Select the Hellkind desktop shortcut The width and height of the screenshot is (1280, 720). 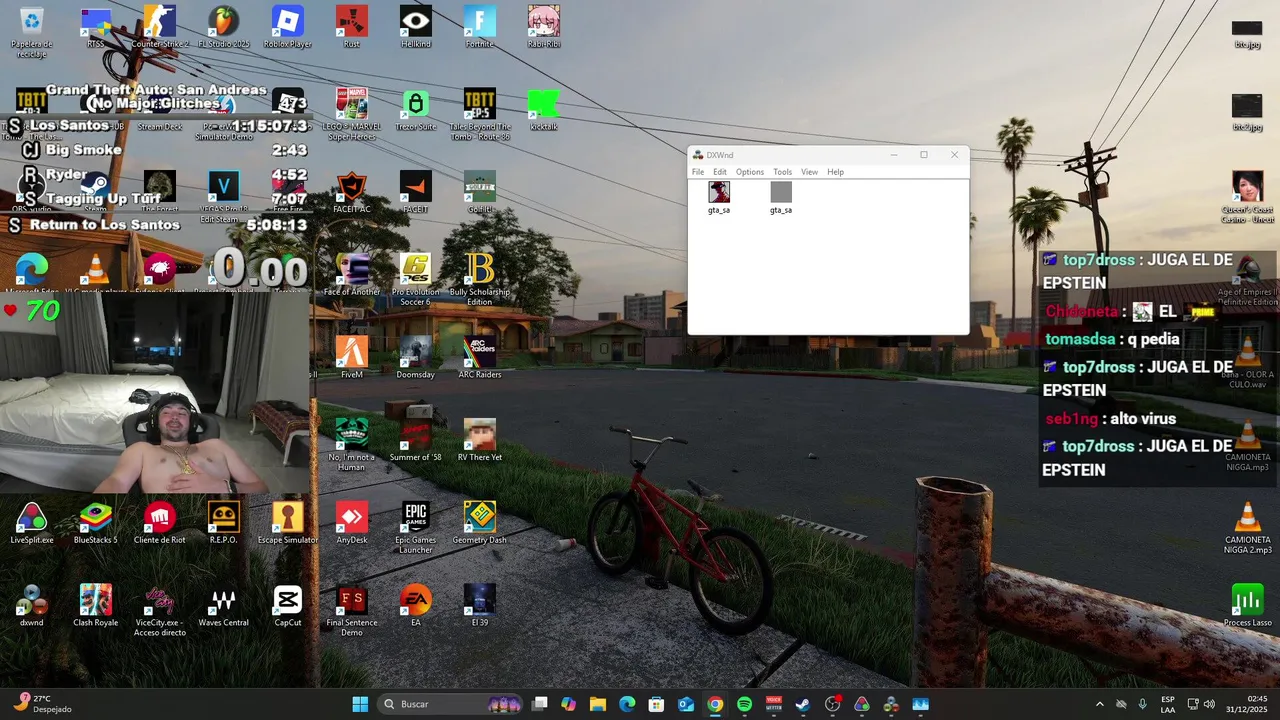[x=416, y=27]
